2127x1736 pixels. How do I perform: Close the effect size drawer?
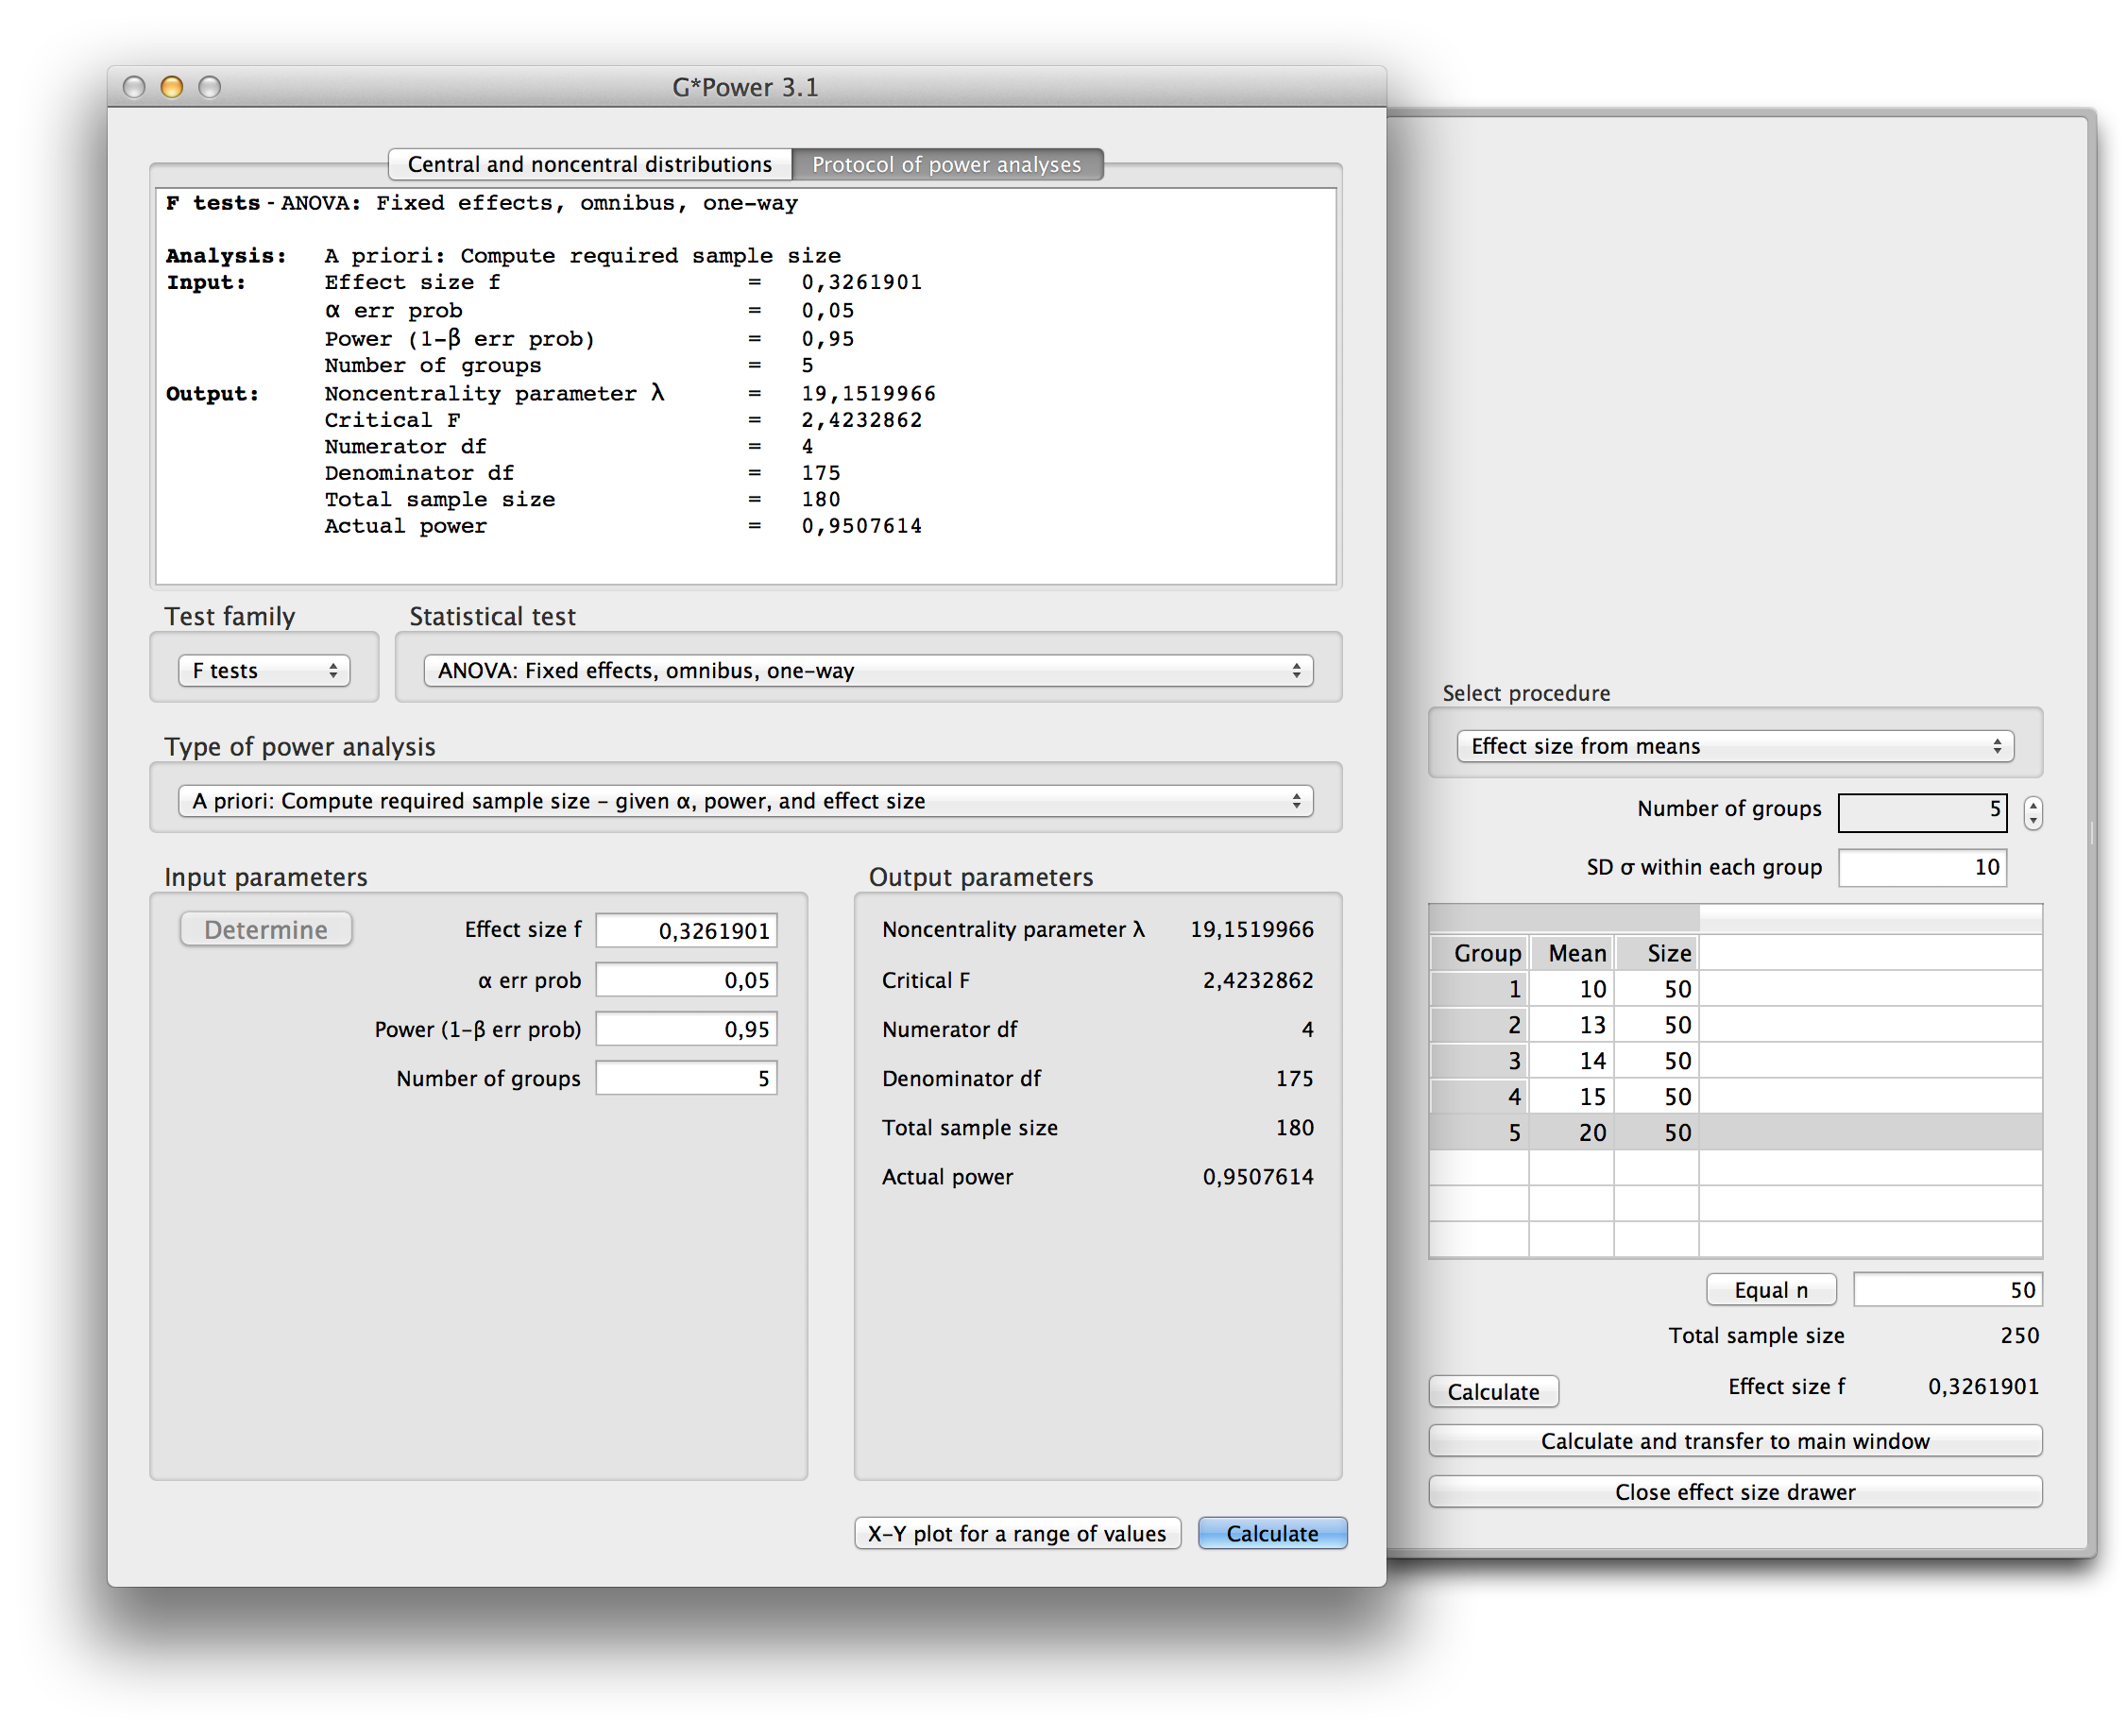coord(1734,1492)
